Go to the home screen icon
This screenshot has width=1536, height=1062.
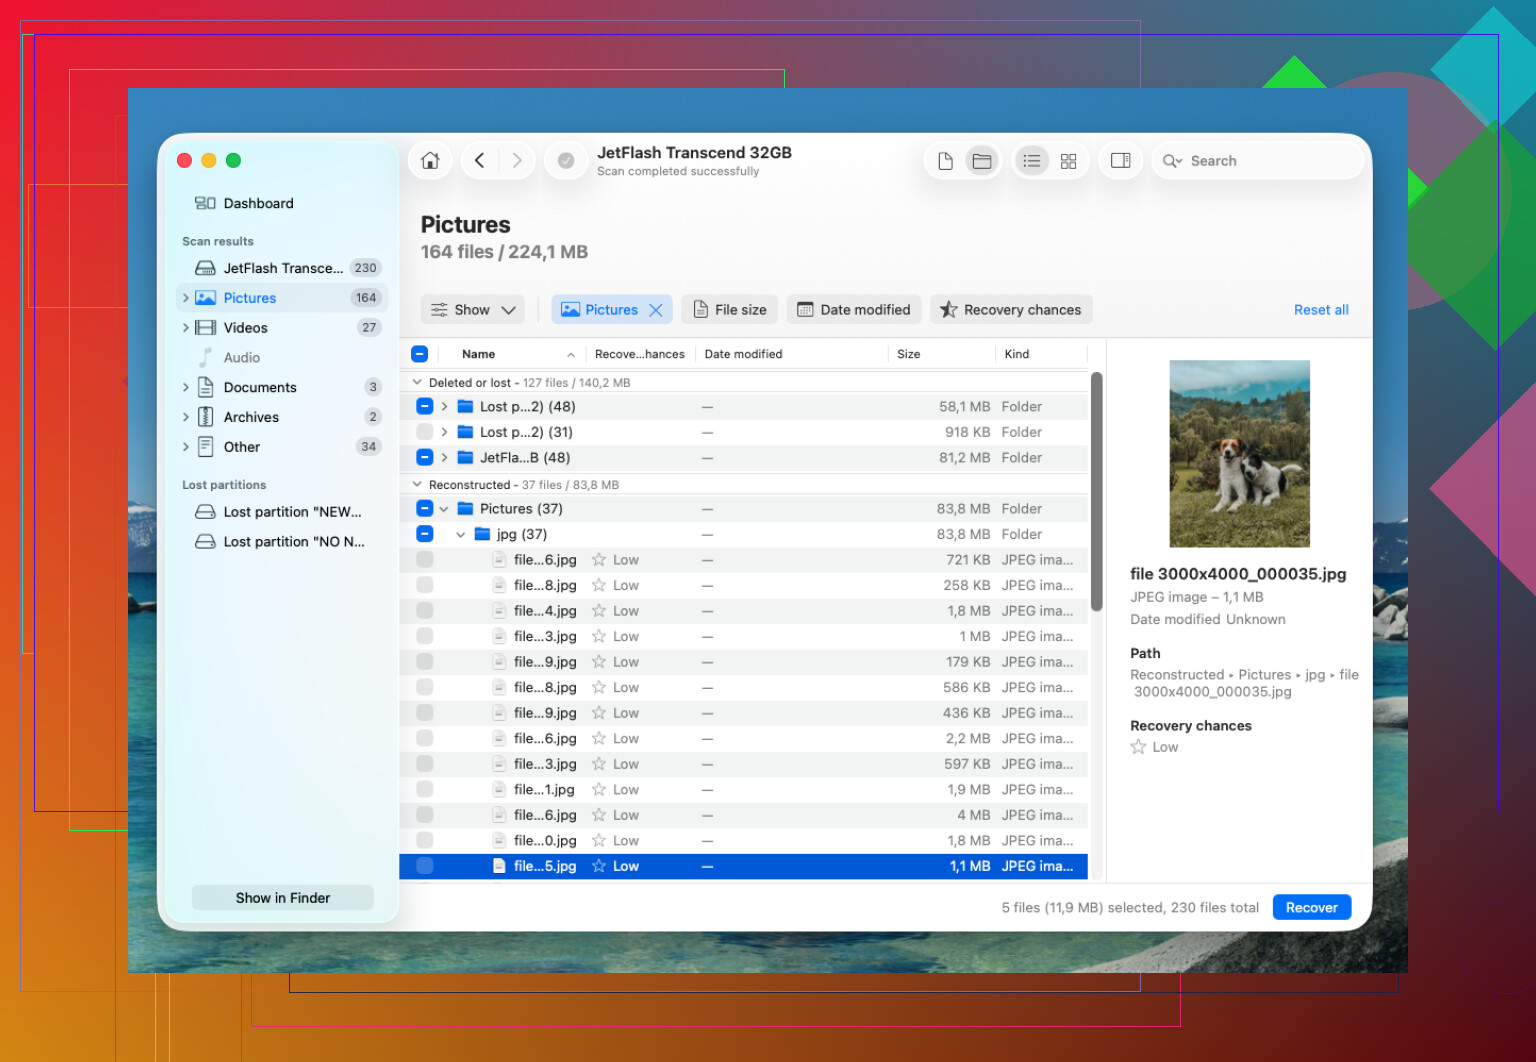tap(430, 161)
